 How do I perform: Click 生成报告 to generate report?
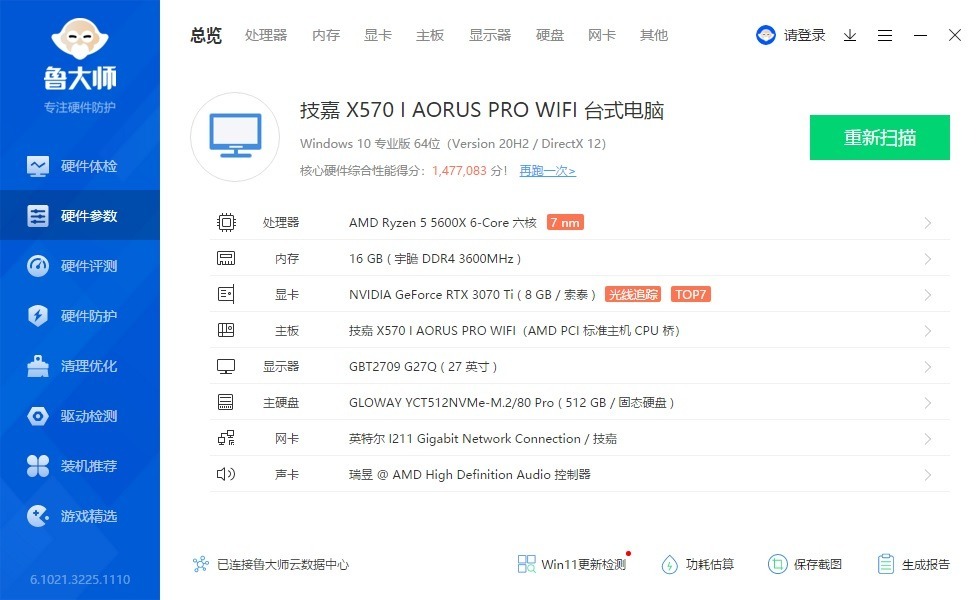tap(913, 564)
